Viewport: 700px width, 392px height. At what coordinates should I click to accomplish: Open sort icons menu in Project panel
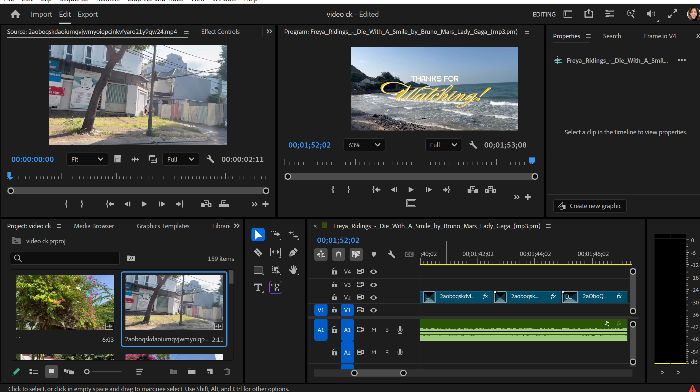click(x=139, y=371)
